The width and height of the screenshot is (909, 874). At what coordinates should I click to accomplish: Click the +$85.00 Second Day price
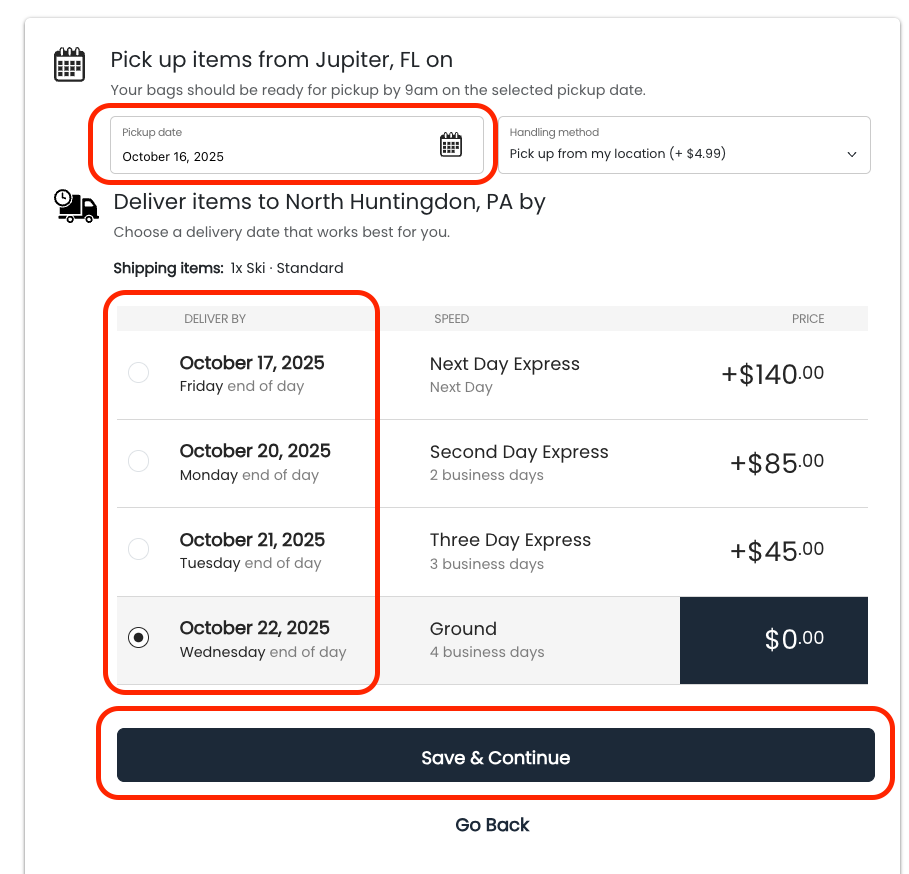pyautogui.click(x=777, y=463)
